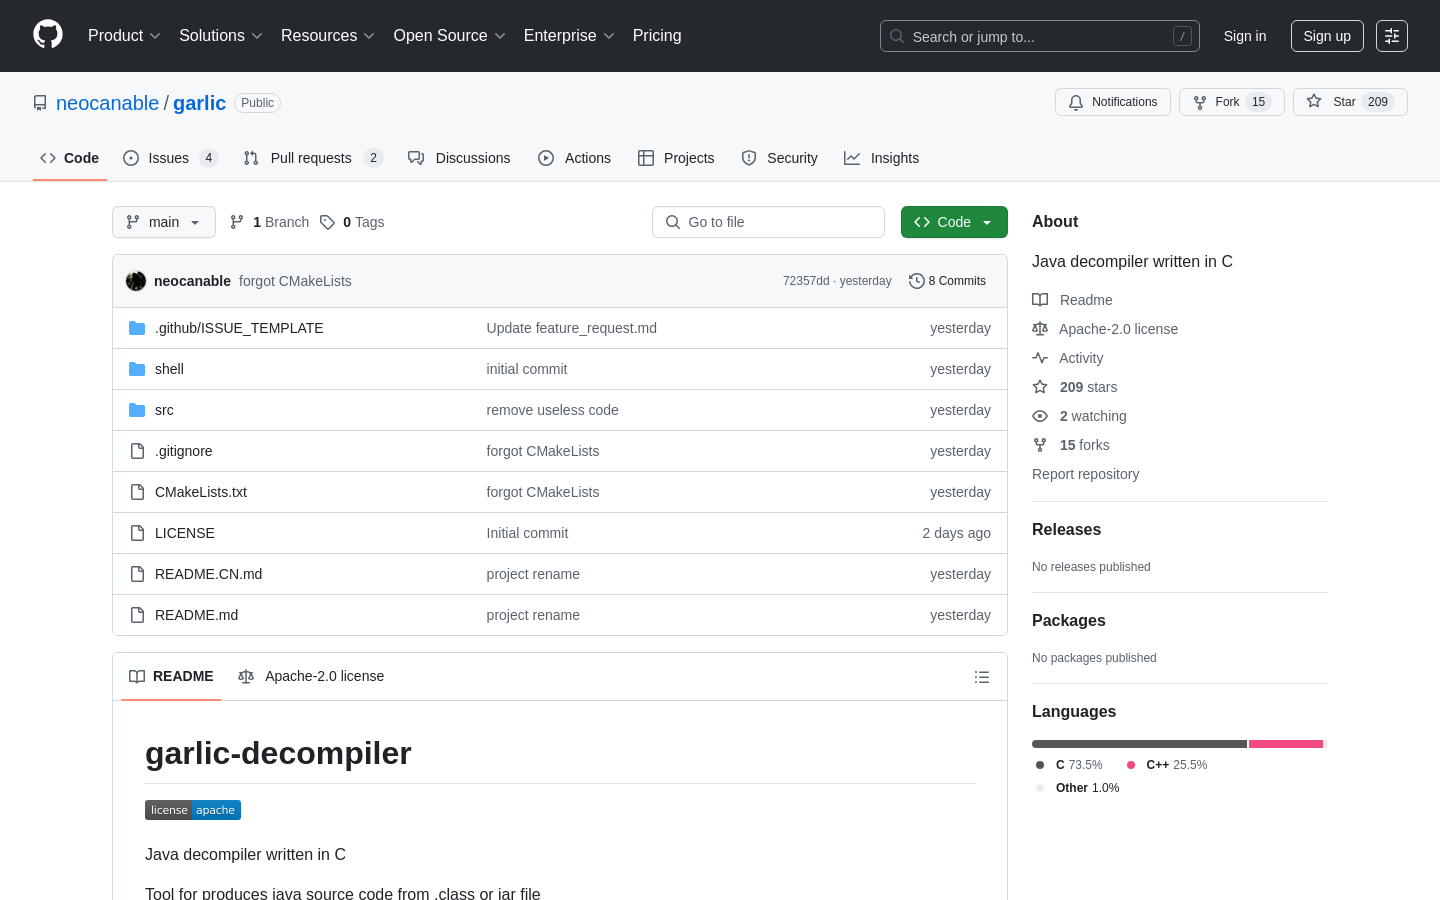Click the folder icon for .github/ISSUE_TEMPLATE
1440x900 pixels.
pyautogui.click(x=137, y=328)
